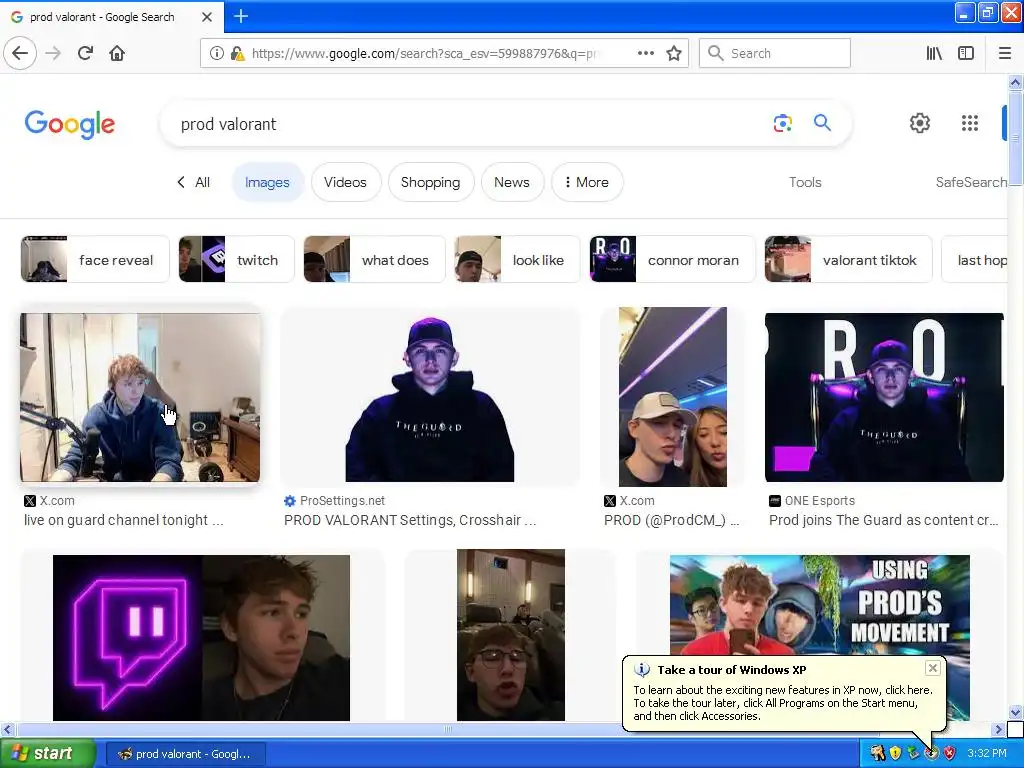Click the taskbar clock showing 3:32 PM
The width and height of the screenshot is (1024, 768).
tap(987, 754)
